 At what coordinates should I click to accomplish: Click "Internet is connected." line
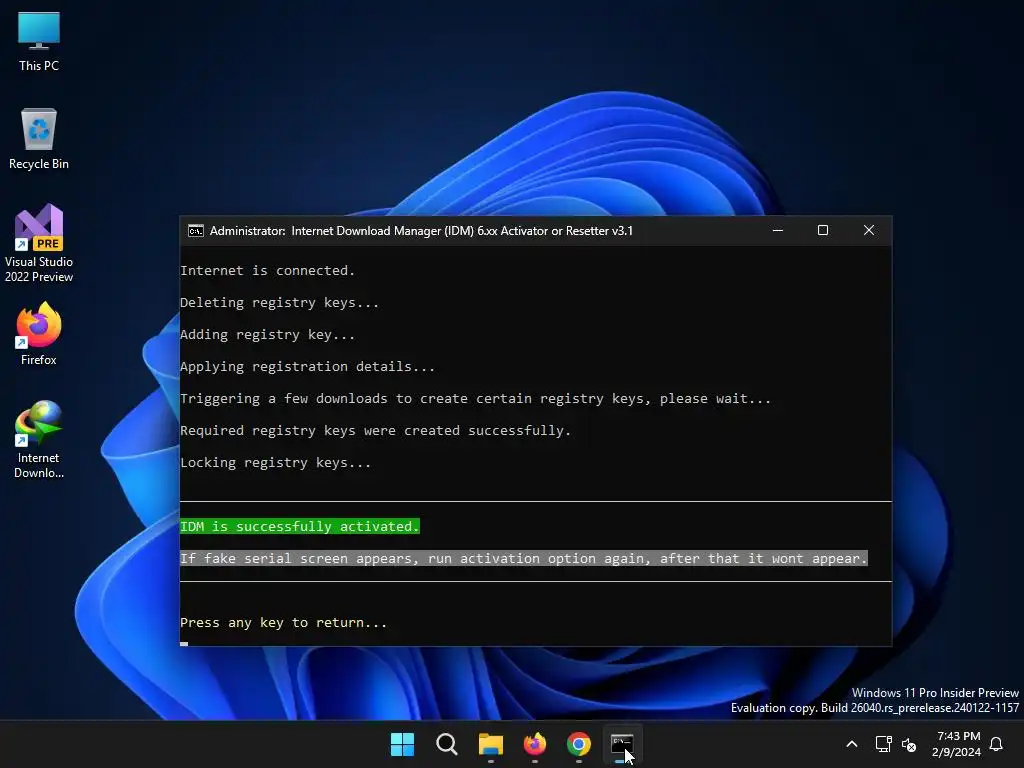[x=267, y=270]
